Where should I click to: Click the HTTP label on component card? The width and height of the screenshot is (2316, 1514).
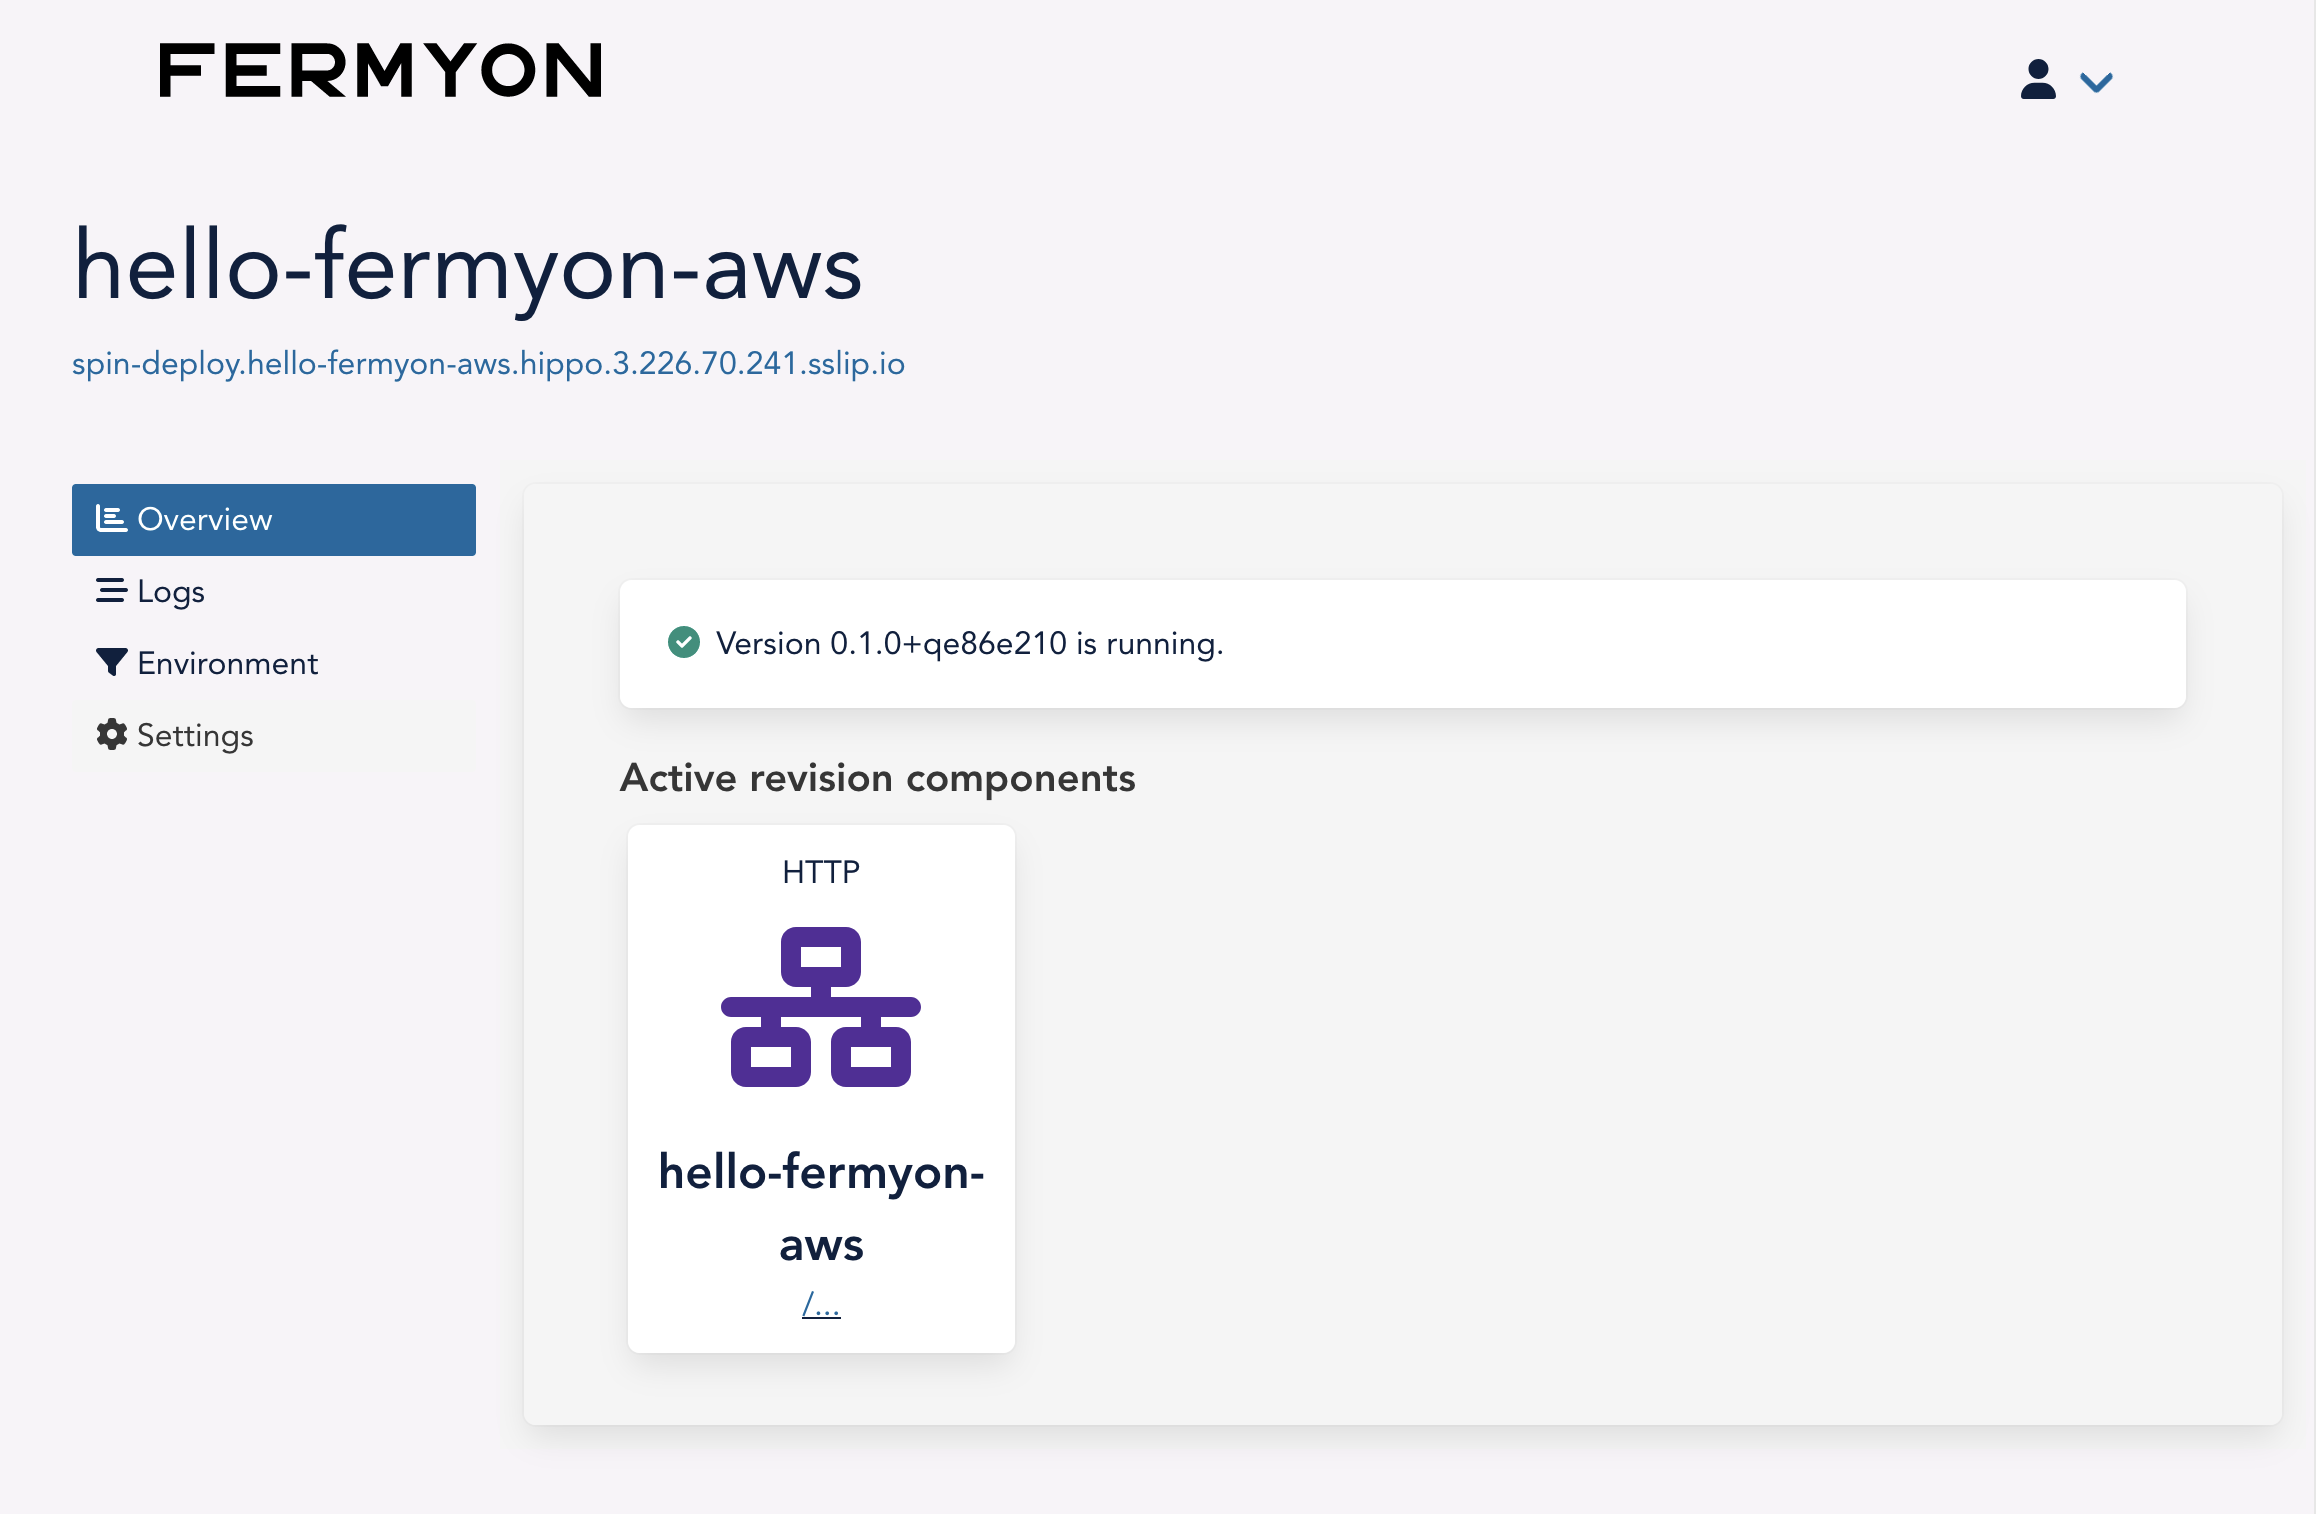pos(821,872)
